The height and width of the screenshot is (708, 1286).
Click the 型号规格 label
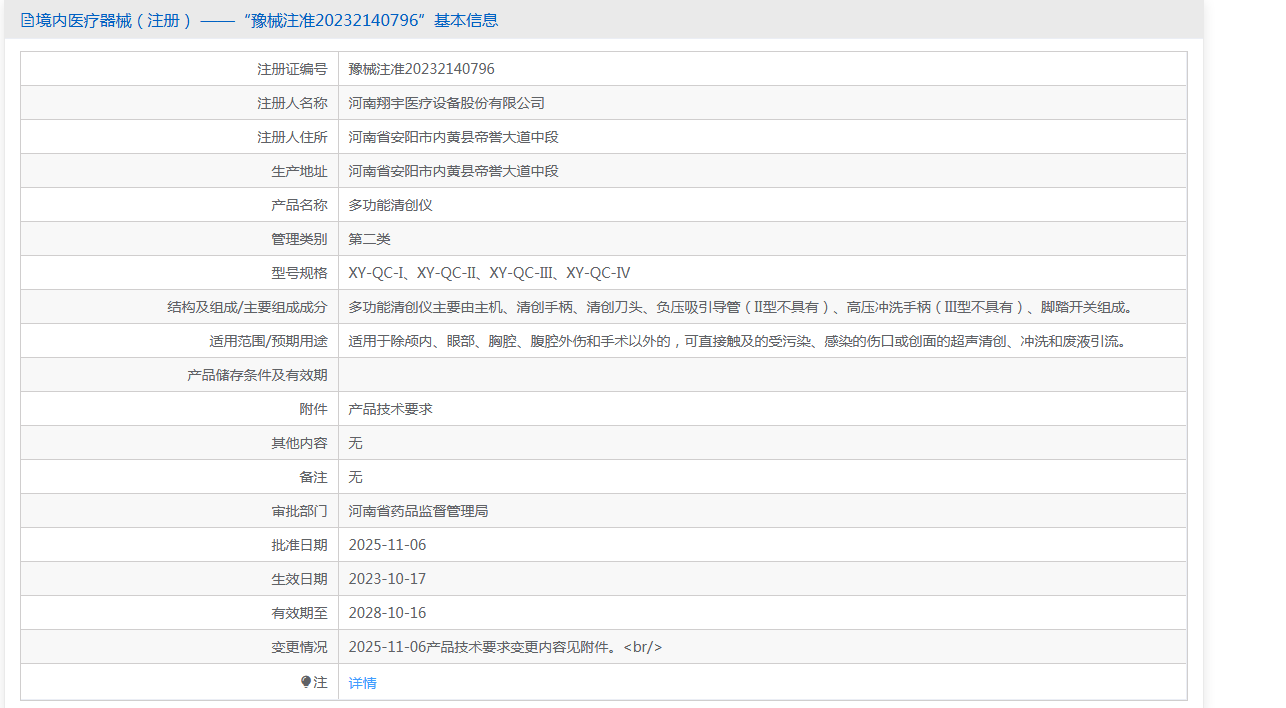(299, 273)
